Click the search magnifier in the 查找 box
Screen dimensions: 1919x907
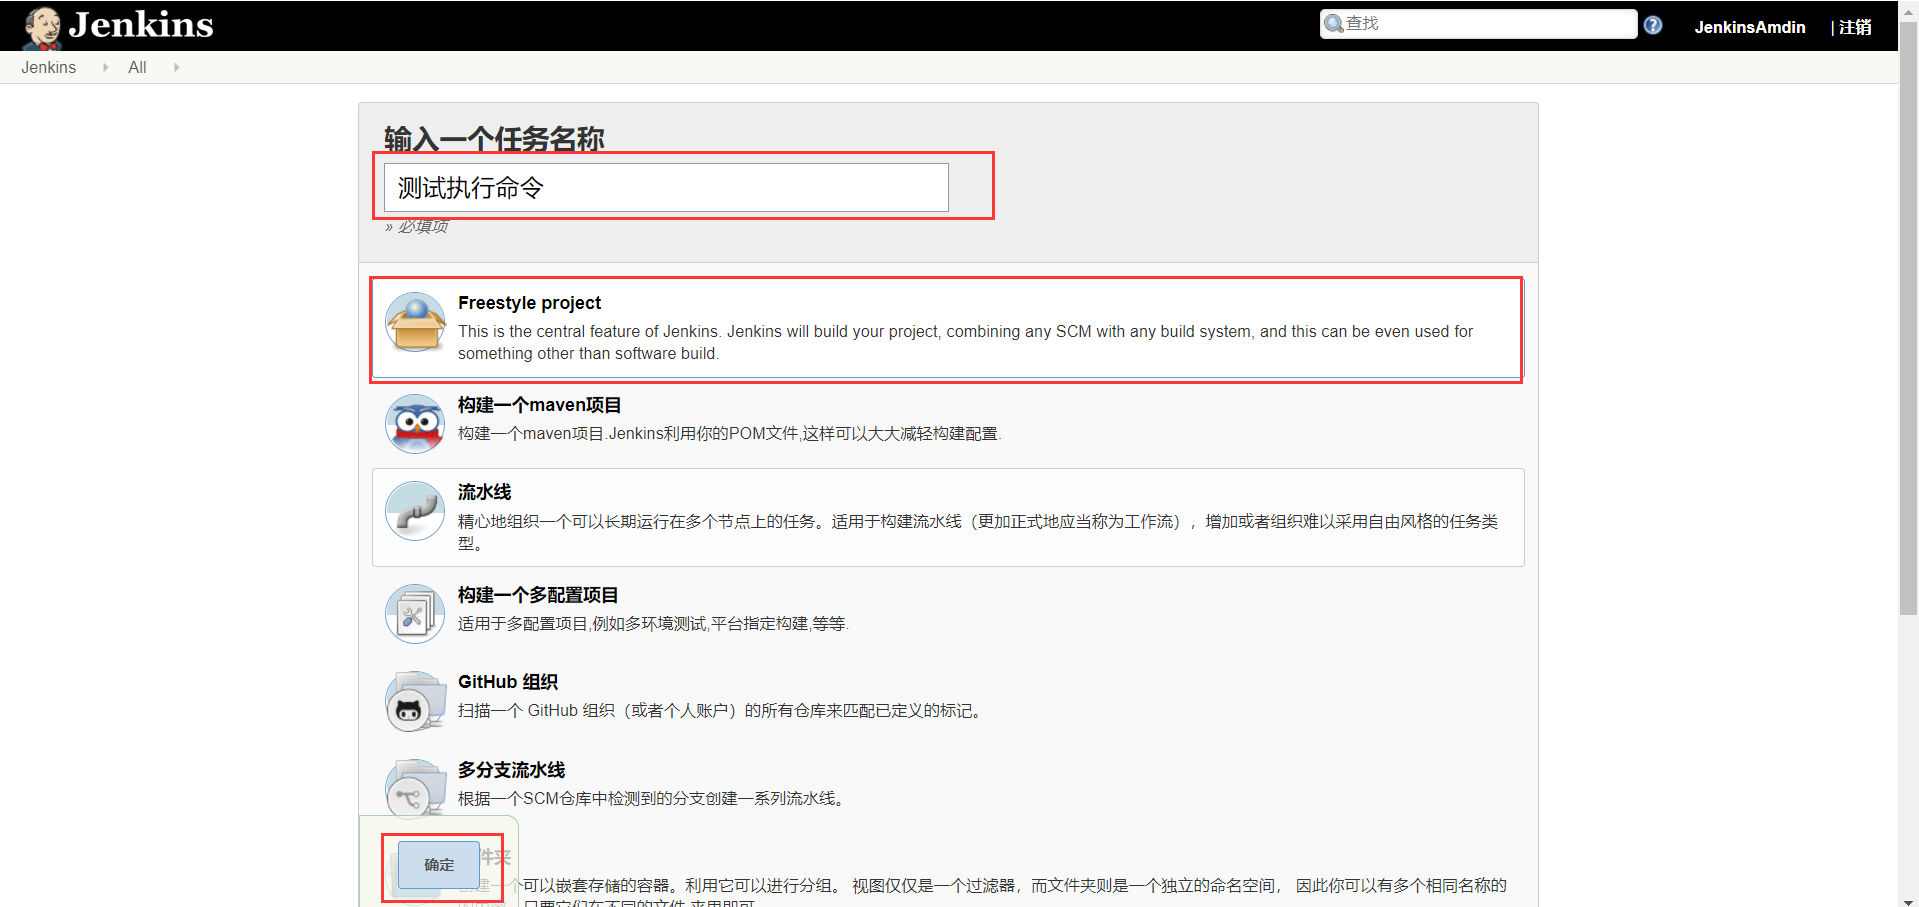coord(1332,23)
